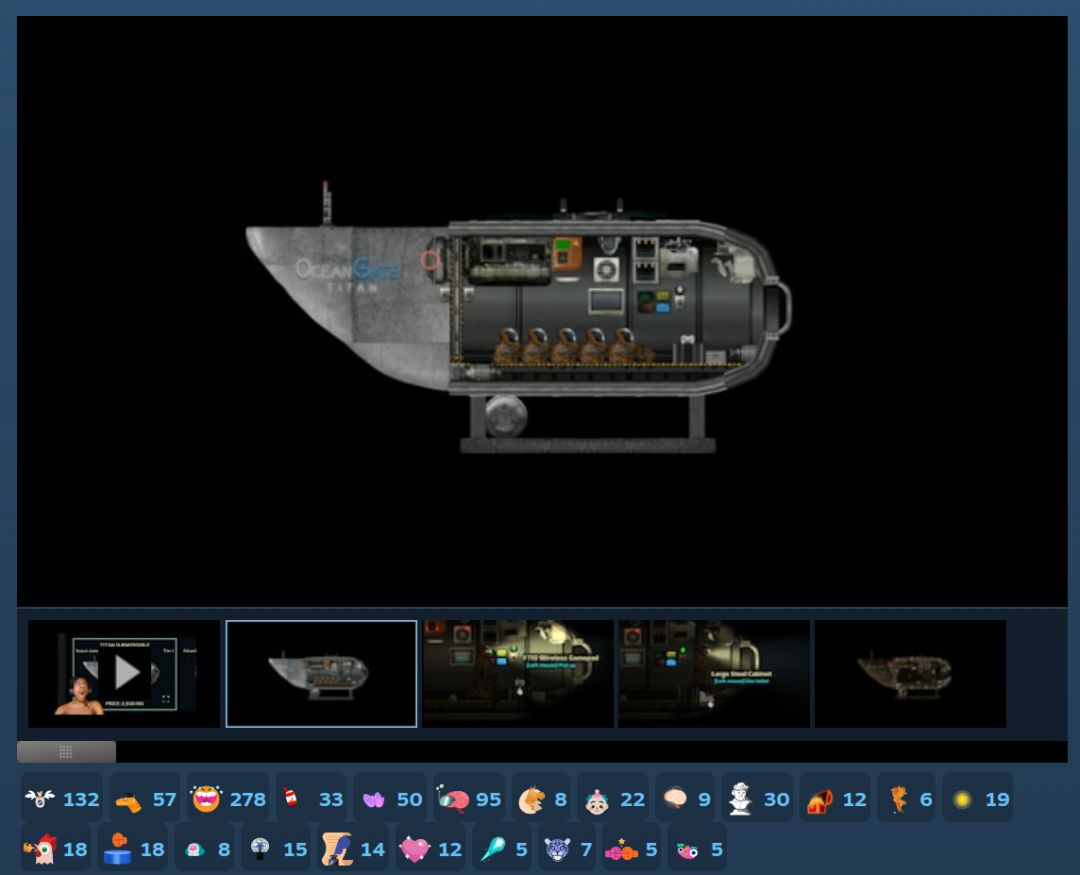The image size is (1080, 875).
Task: Click the thinking brain award with 9
Action: (x=685, y=799)
